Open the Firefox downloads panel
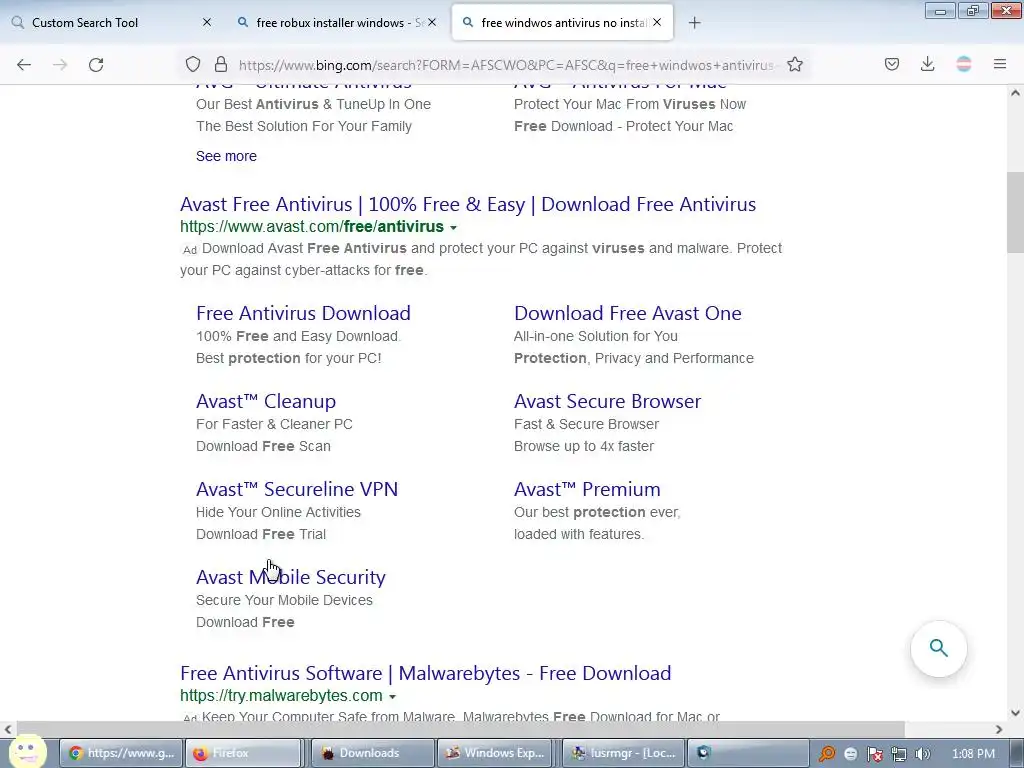Viewport: 1024px width, 768px height. [927, 64]
